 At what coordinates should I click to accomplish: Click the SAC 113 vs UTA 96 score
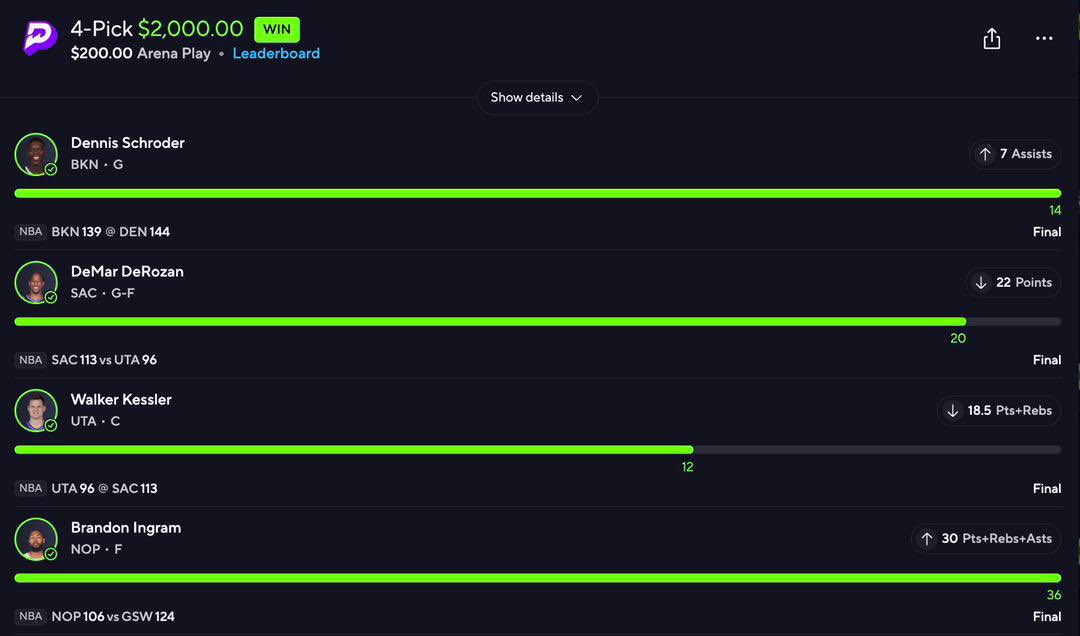click(104, 360)
